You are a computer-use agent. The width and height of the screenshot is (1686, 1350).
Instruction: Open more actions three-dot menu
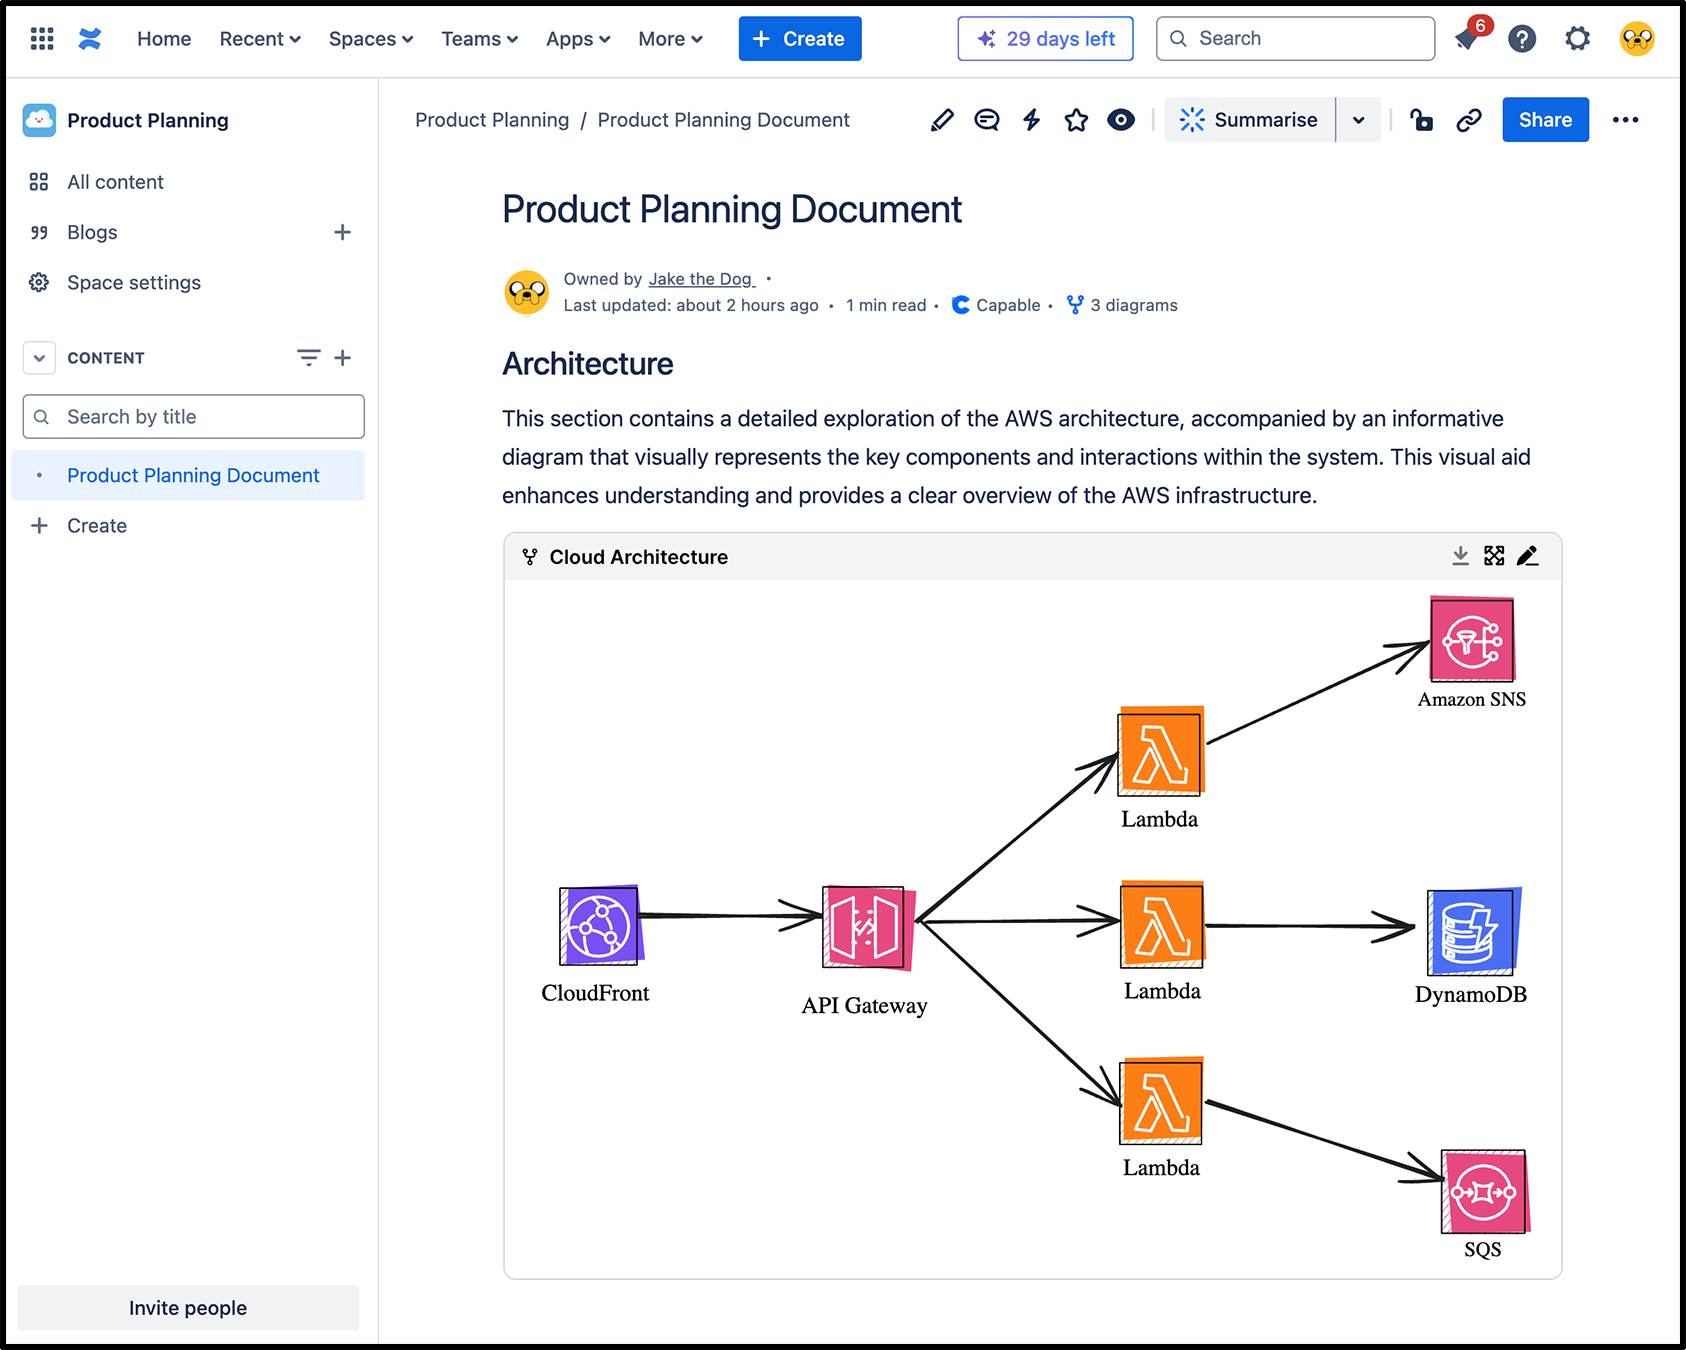tap(1626, 120)
